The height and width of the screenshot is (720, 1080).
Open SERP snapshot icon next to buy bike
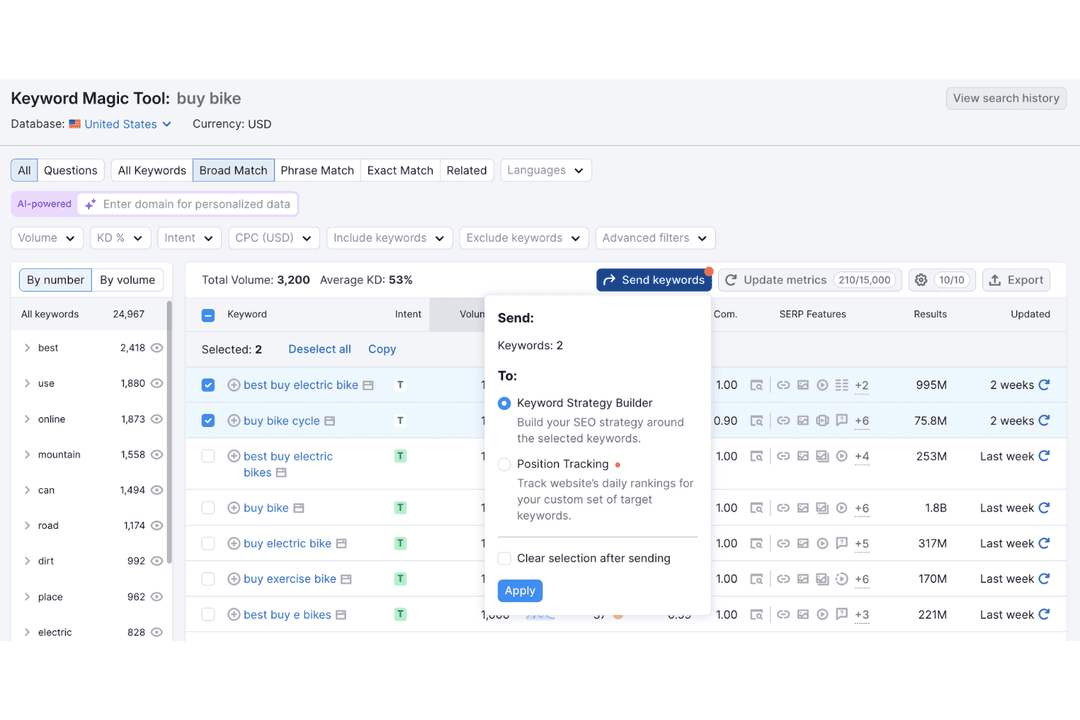[x=299, y=508]
